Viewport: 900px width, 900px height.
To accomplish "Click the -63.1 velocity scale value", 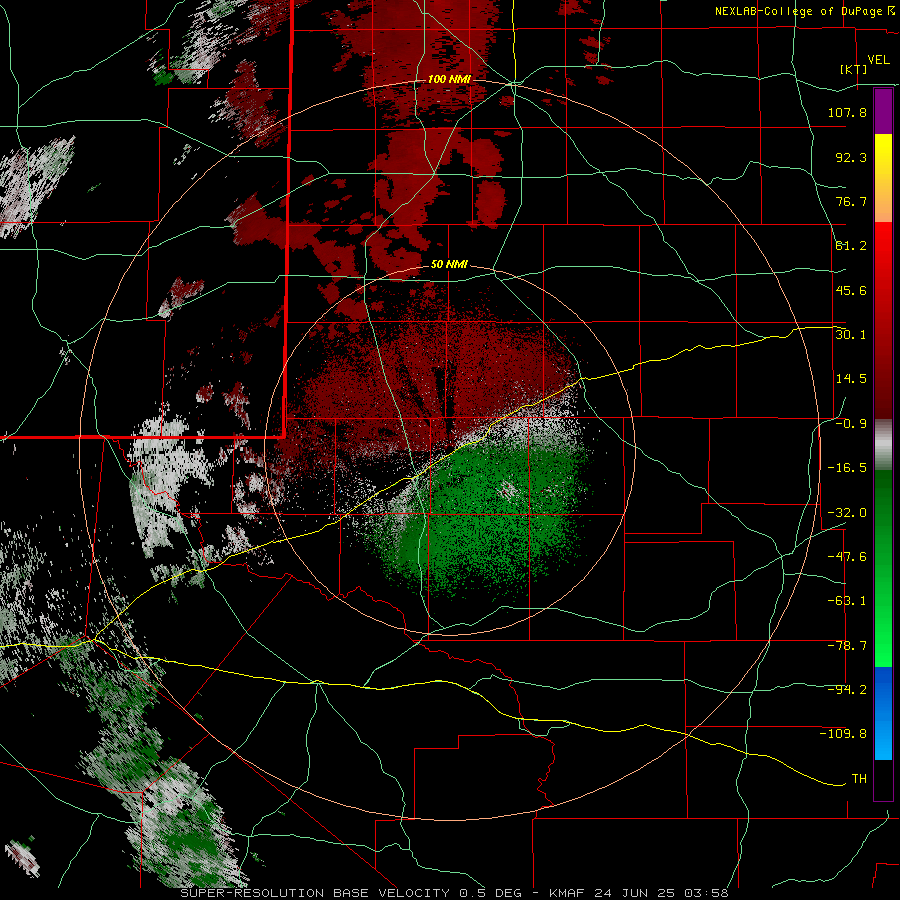I will [847, 601].
